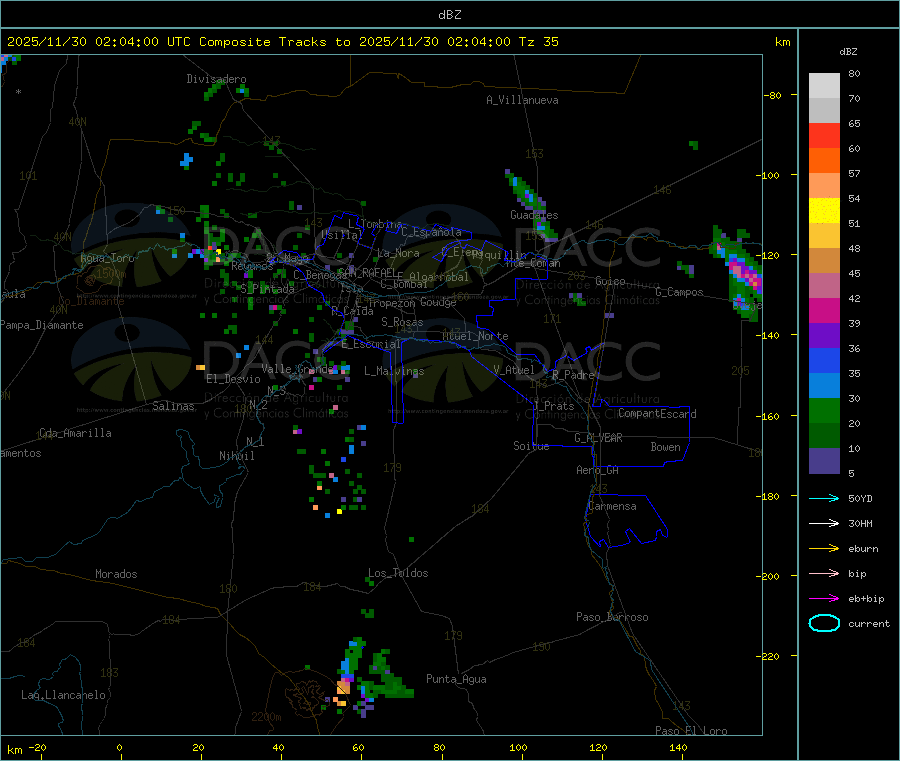
Task: Click the 'Valle_Grande' map label
Action: [298, 368]
